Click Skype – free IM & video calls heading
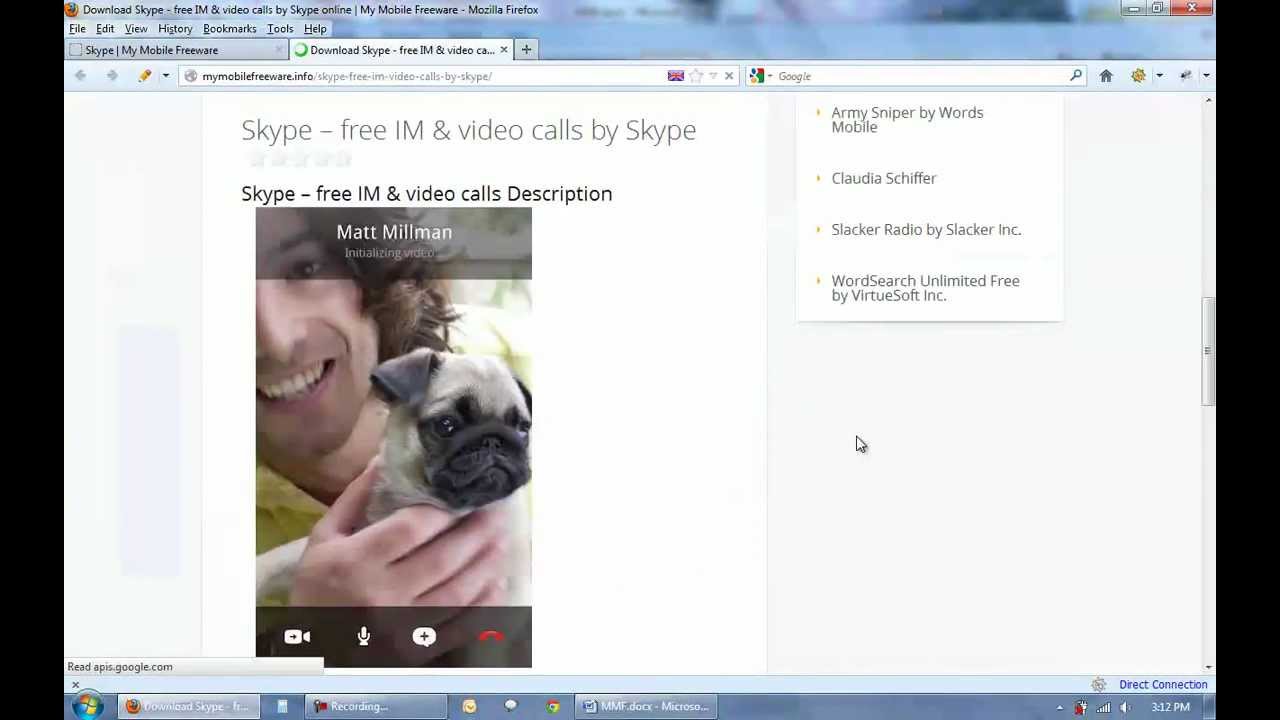Screen dimensions: 1280x720 coord(468,130)
